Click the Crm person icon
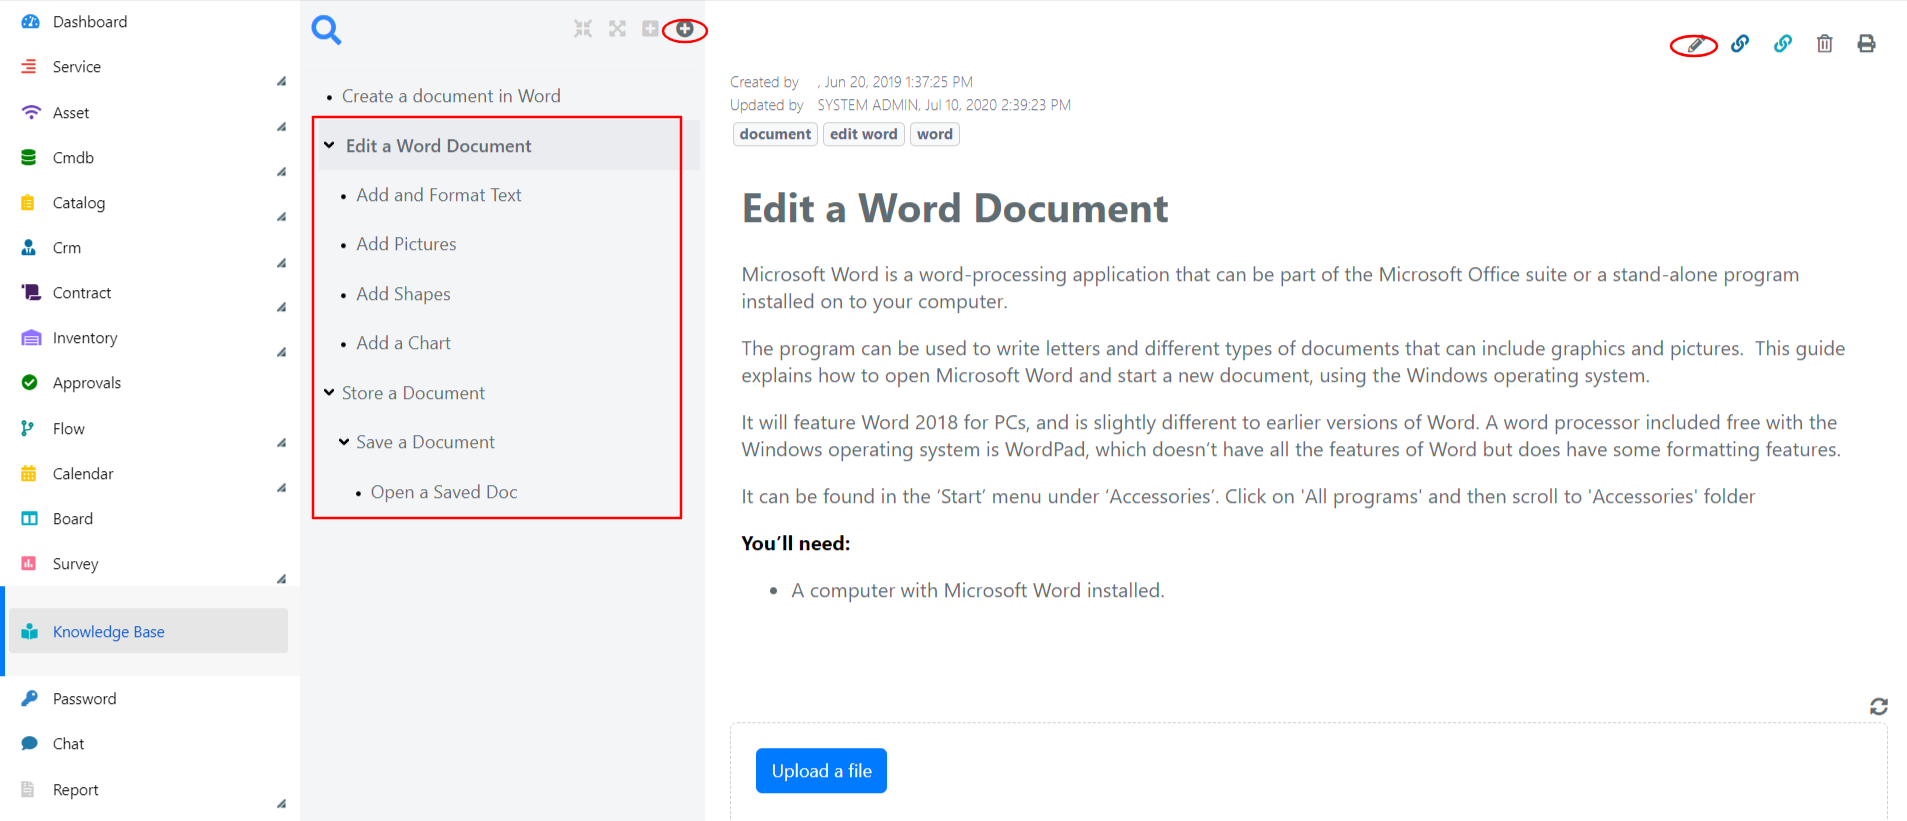The image size is (1907, 821). (29, 247)
